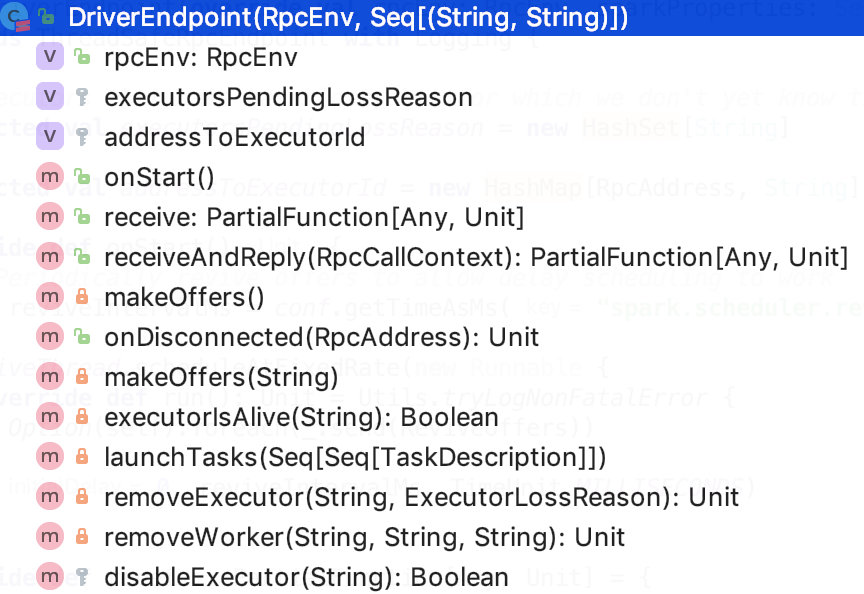Click the private lock icon of makeOffers()
This screenshot has height=594, width=864.
[x=82, y=297]
